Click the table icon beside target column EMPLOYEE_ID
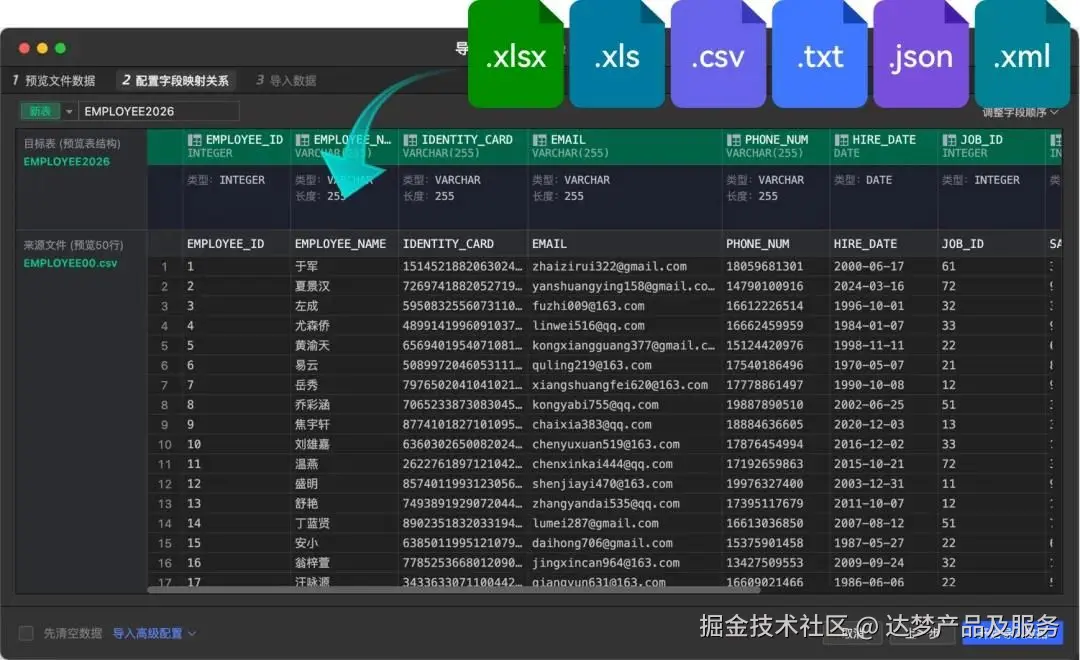Image resolution: width=1080 pixels, height=660 pixels. [194, 140]
